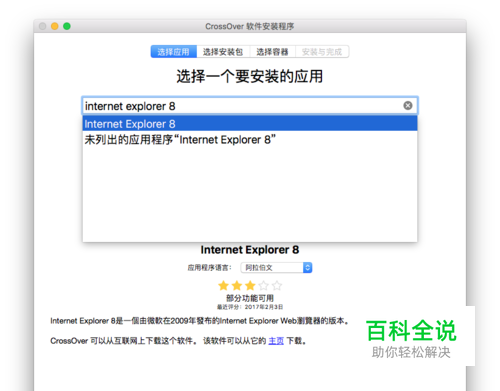
Task: Click the third gold rating star
Action: point(250,286)
